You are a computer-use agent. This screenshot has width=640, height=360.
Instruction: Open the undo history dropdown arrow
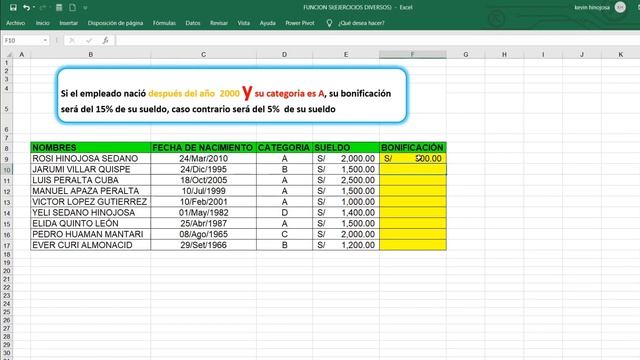point(33,7)
